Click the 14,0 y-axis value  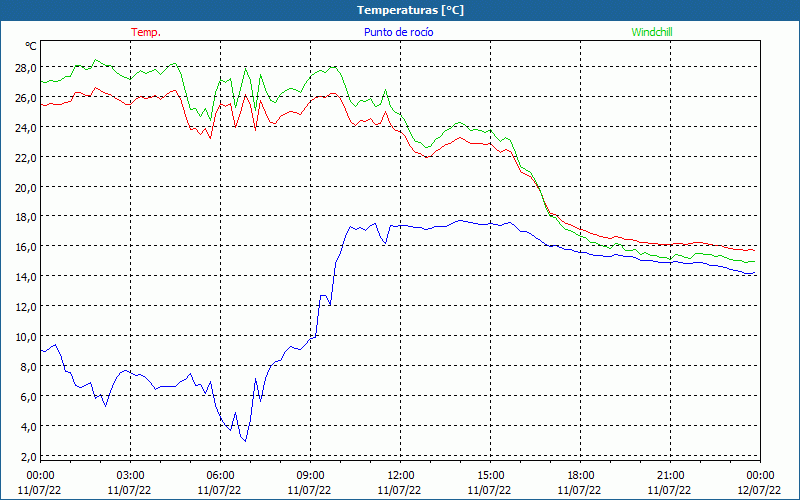(x=26, y=277)
